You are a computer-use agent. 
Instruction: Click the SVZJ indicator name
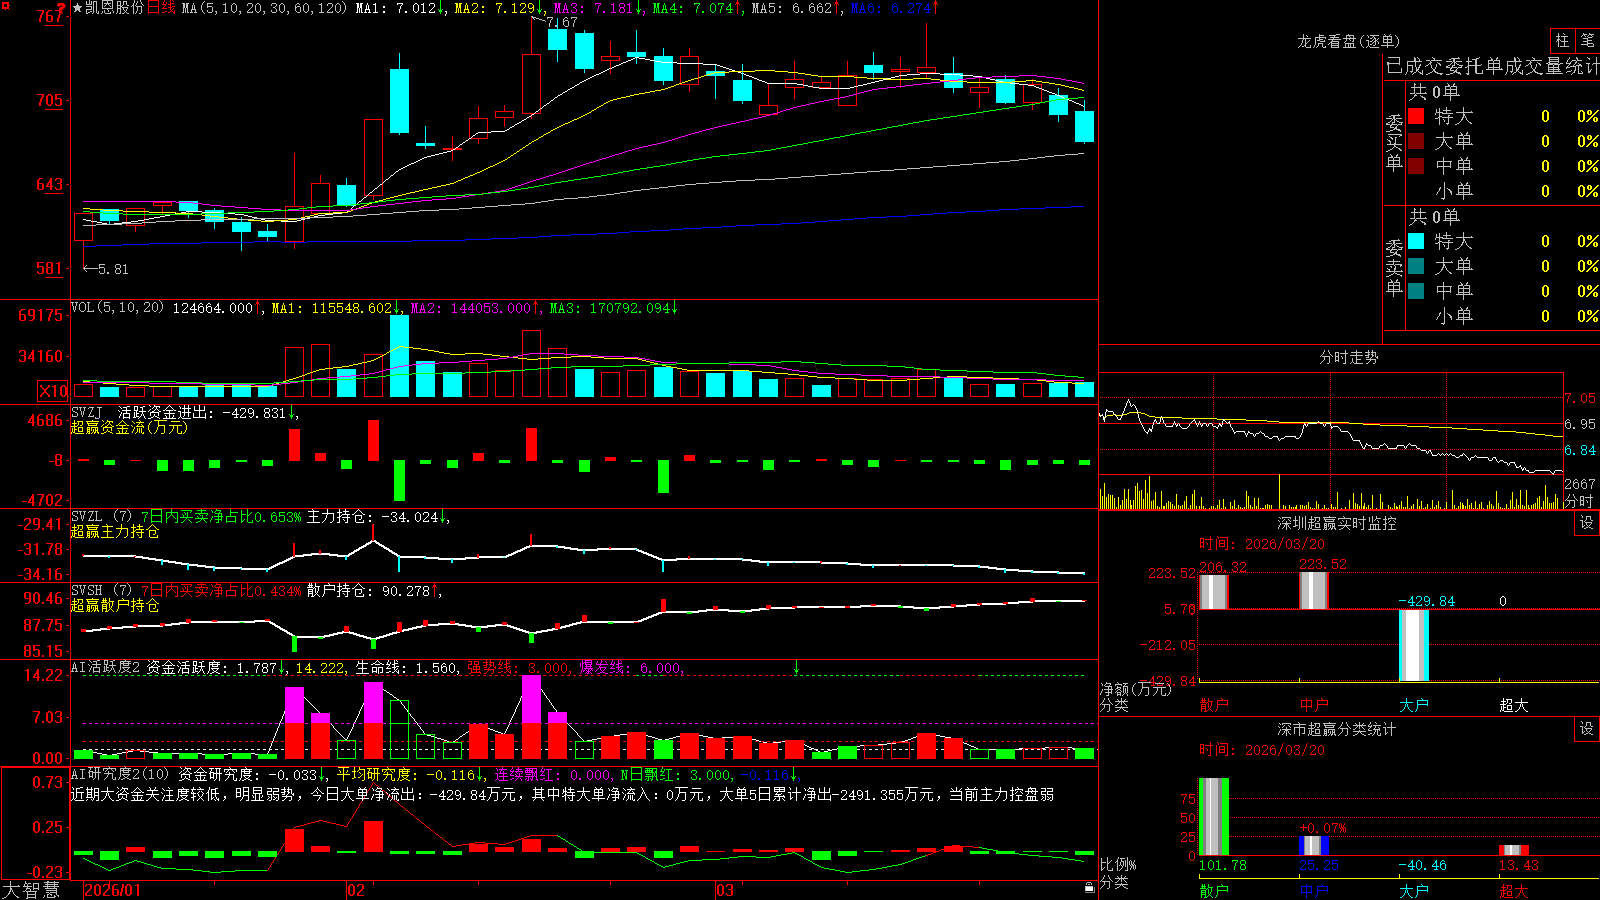click(x=87, y=412)
